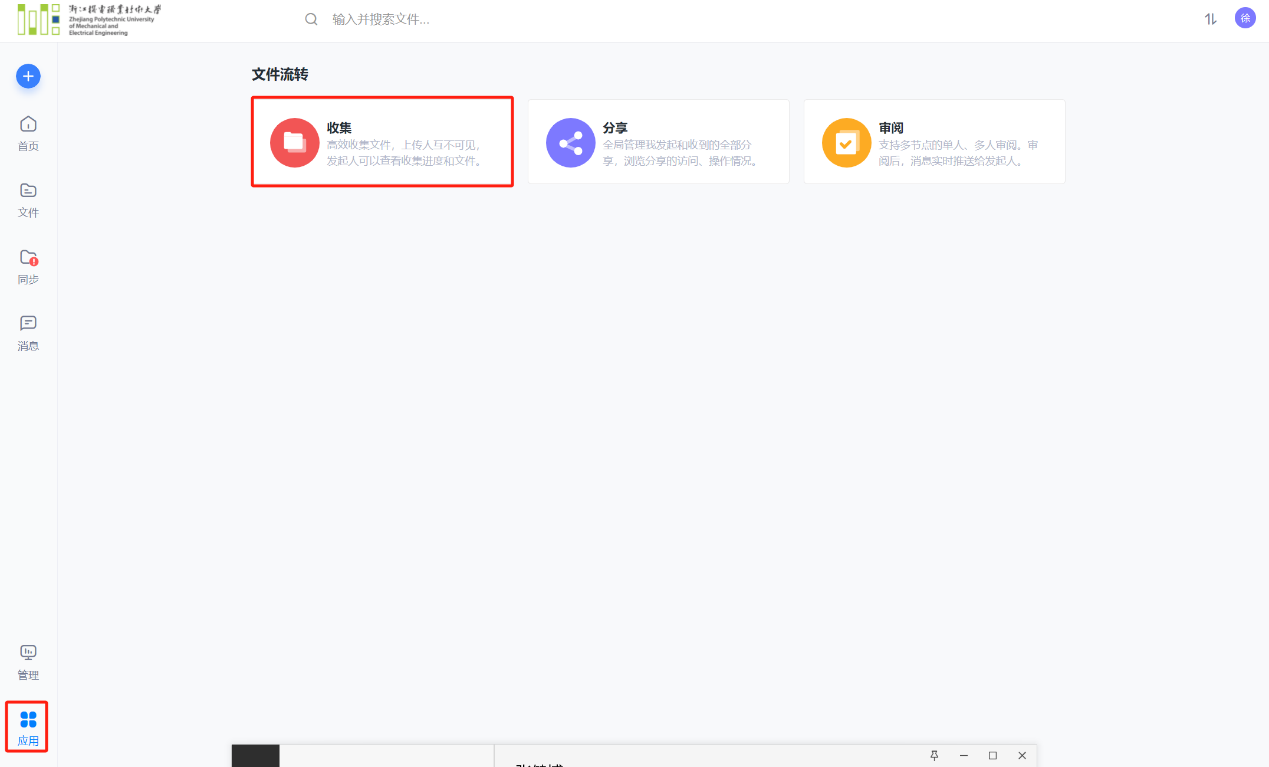Click the dark panel in bottom window

[x=256, y=757]
